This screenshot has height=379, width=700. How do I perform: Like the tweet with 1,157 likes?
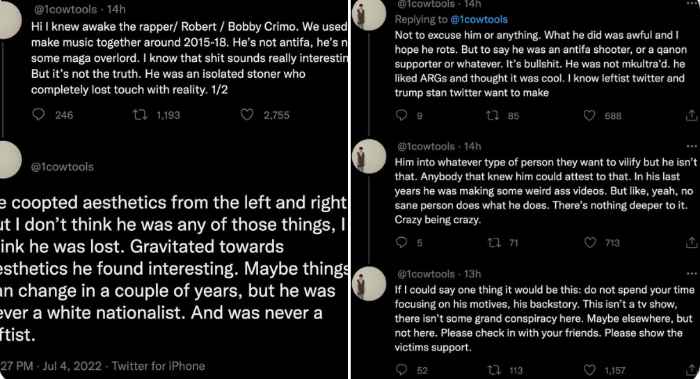[x=590, y=370]
